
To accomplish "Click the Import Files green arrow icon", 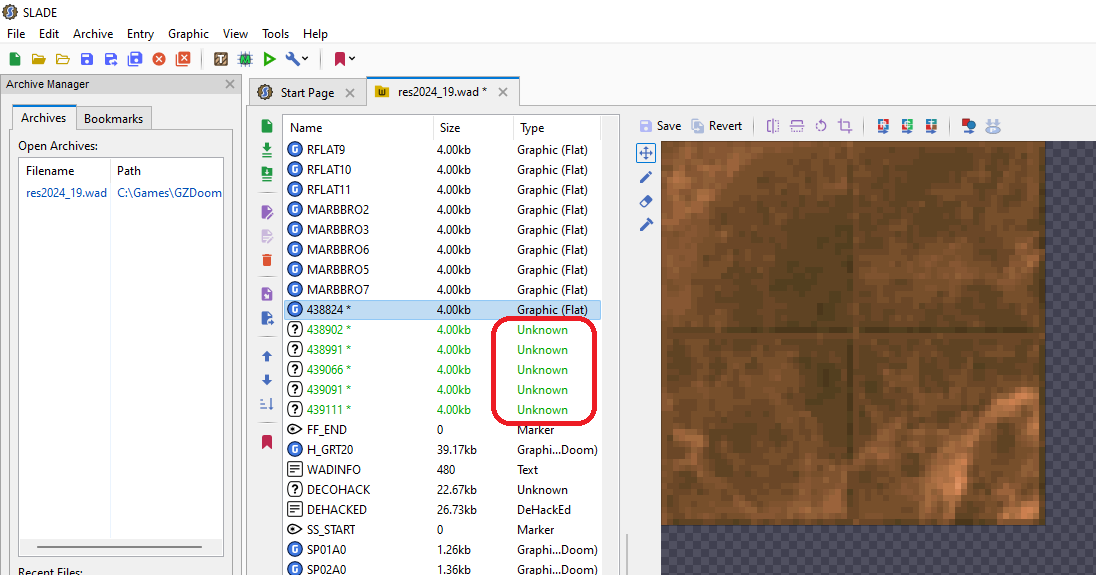I will pyautogui.click(x=267, y=150).
